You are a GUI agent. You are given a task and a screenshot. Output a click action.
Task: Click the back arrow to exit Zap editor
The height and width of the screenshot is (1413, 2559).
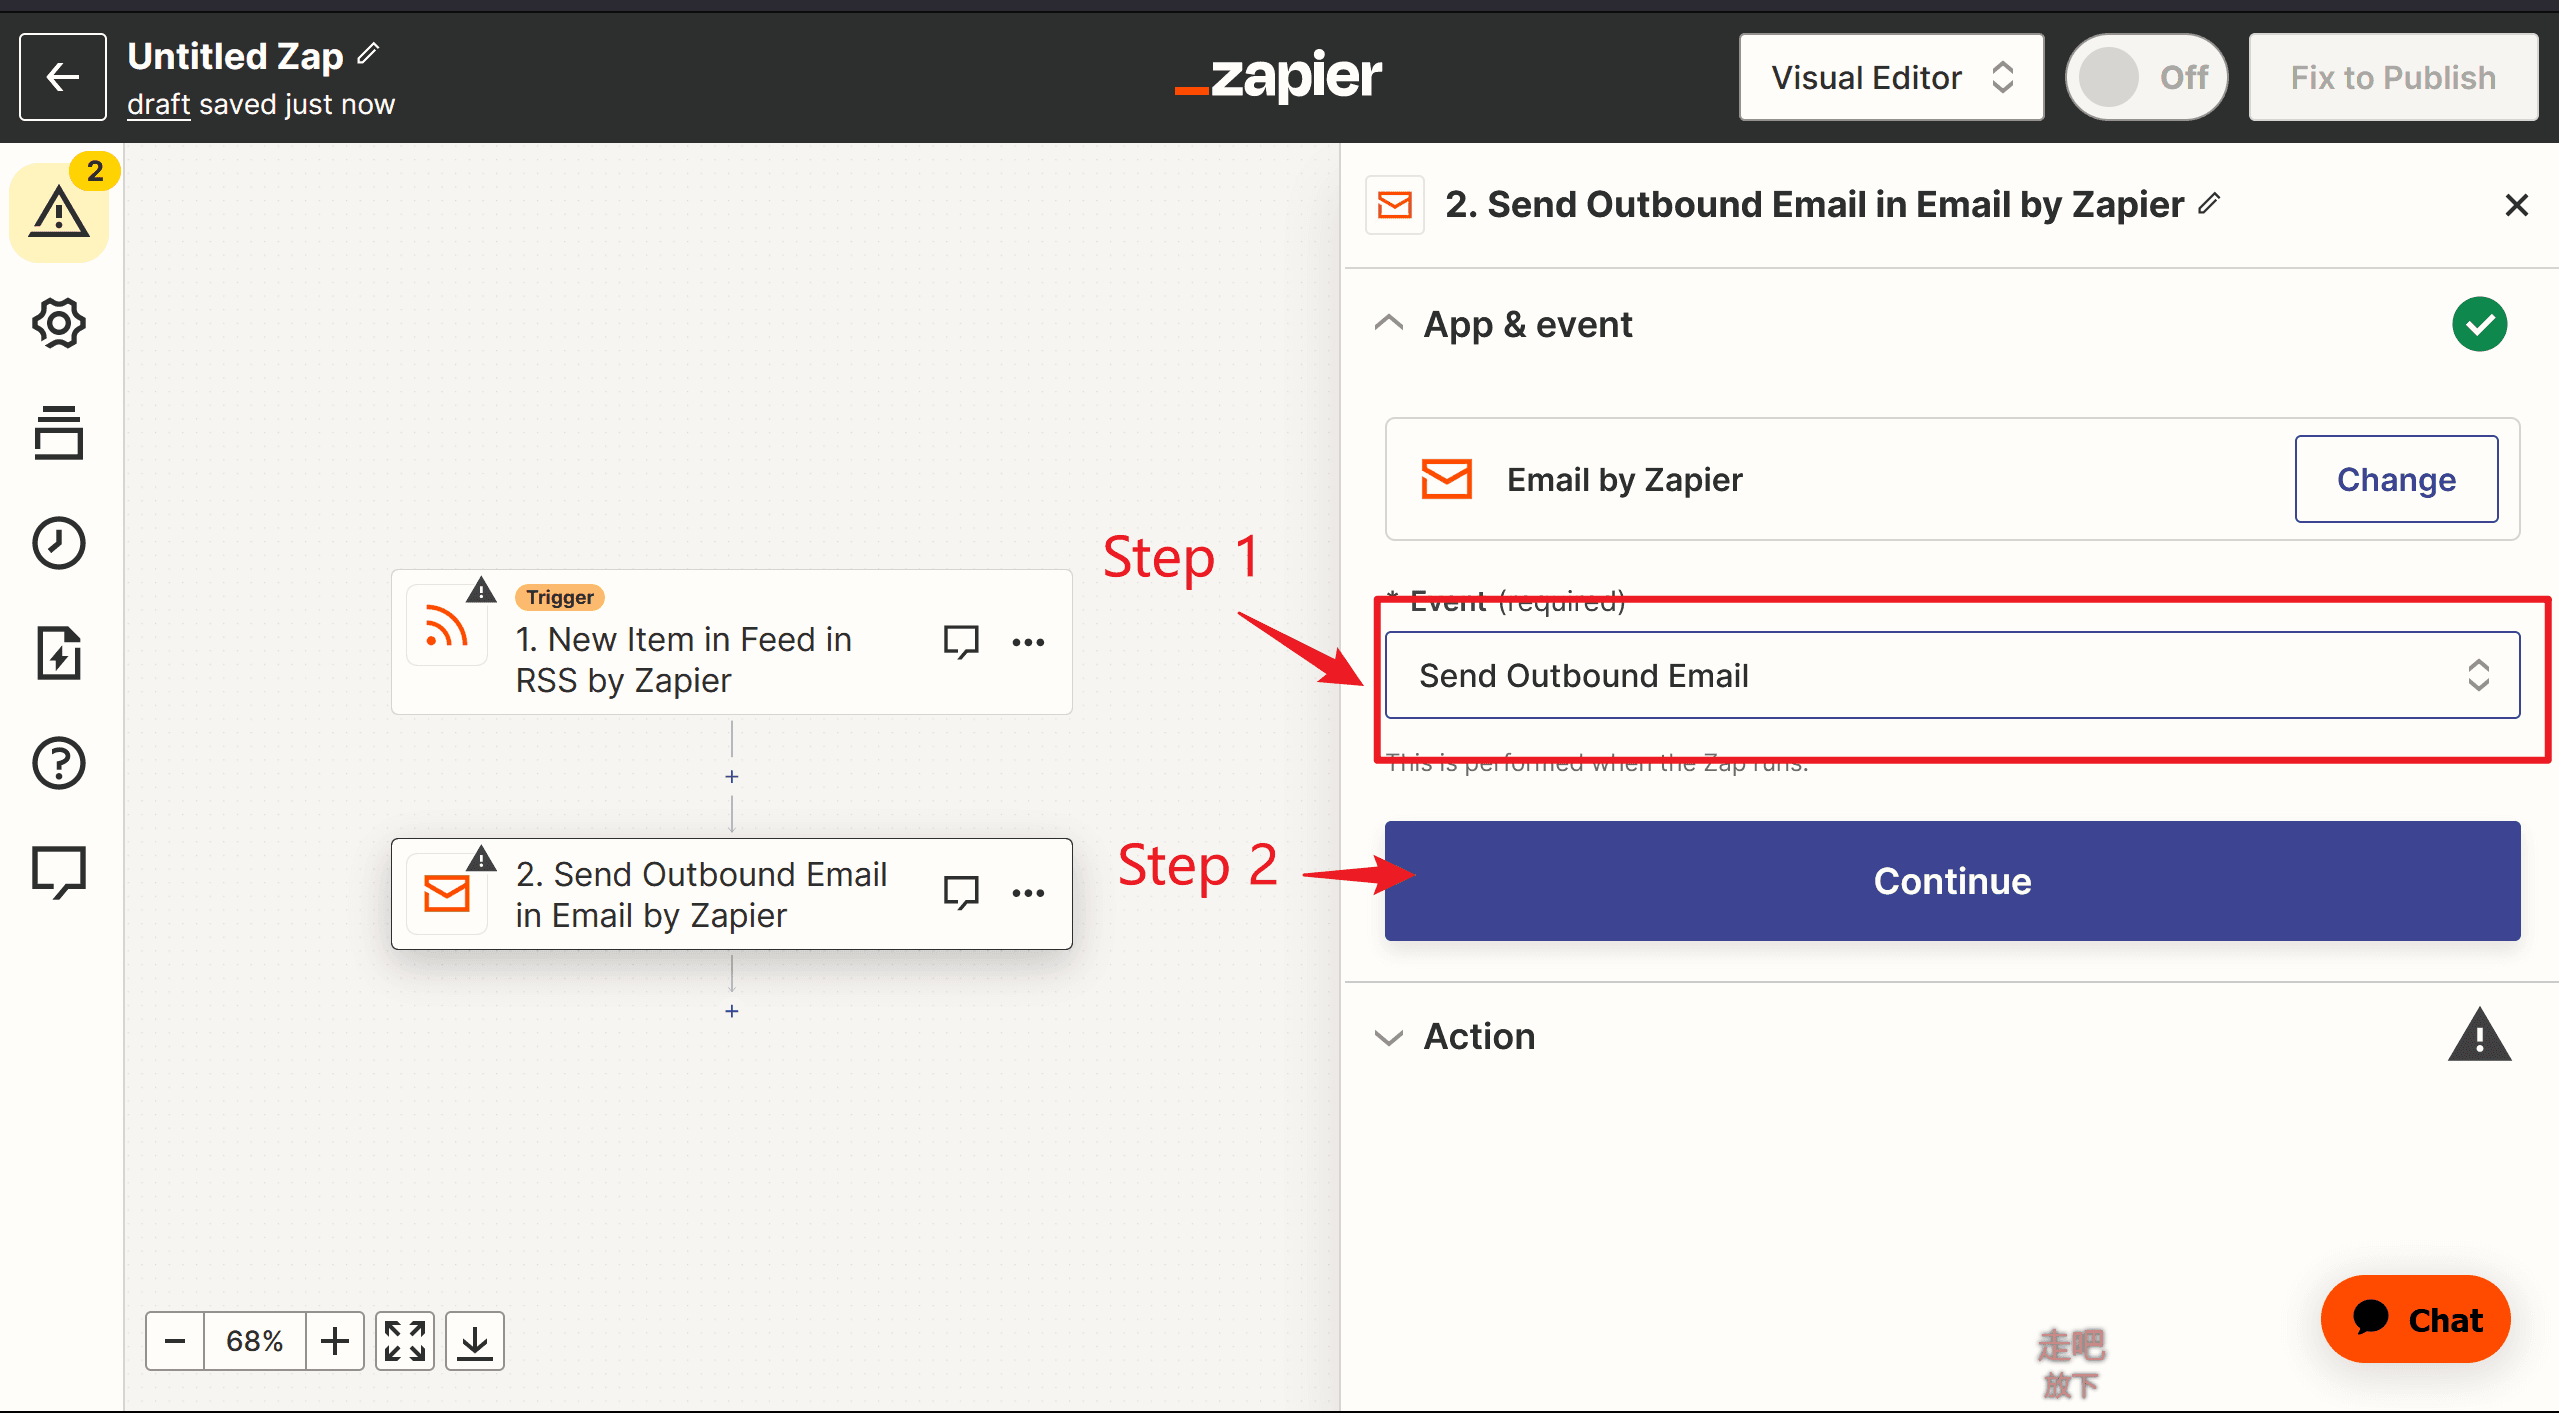point(61,77)
